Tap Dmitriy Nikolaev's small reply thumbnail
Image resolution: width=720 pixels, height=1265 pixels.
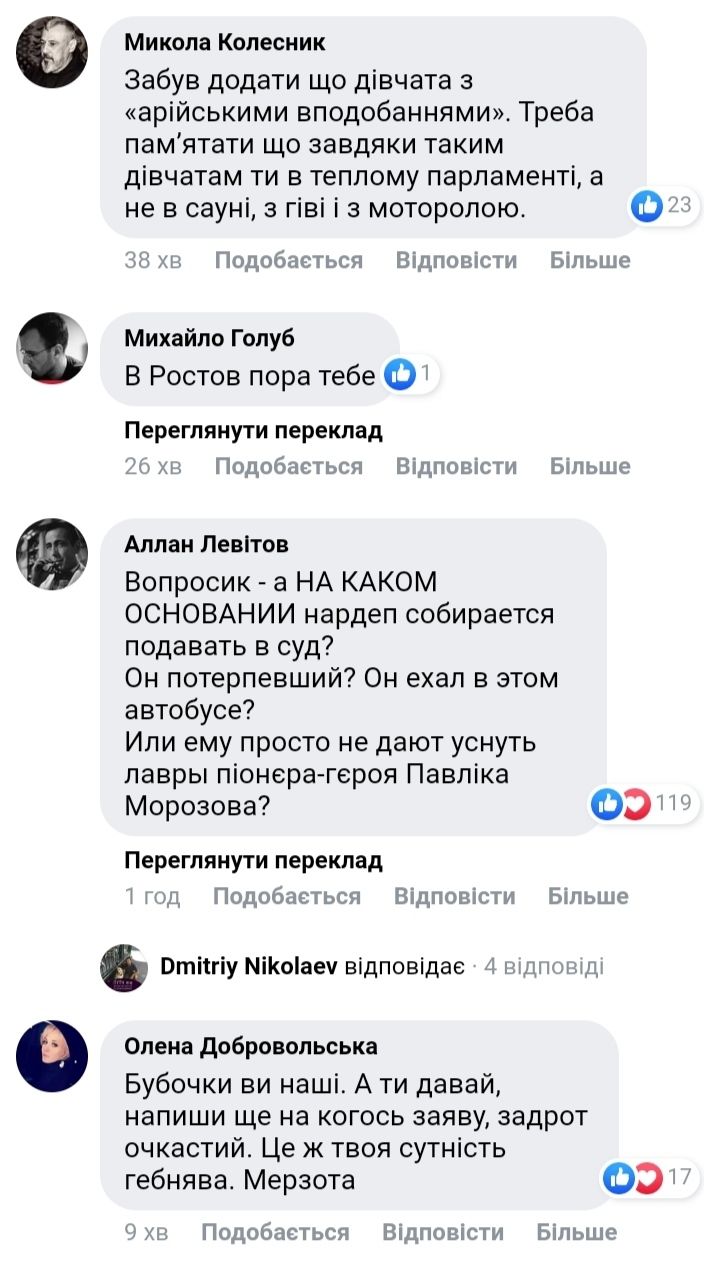[x=125, y=967]
